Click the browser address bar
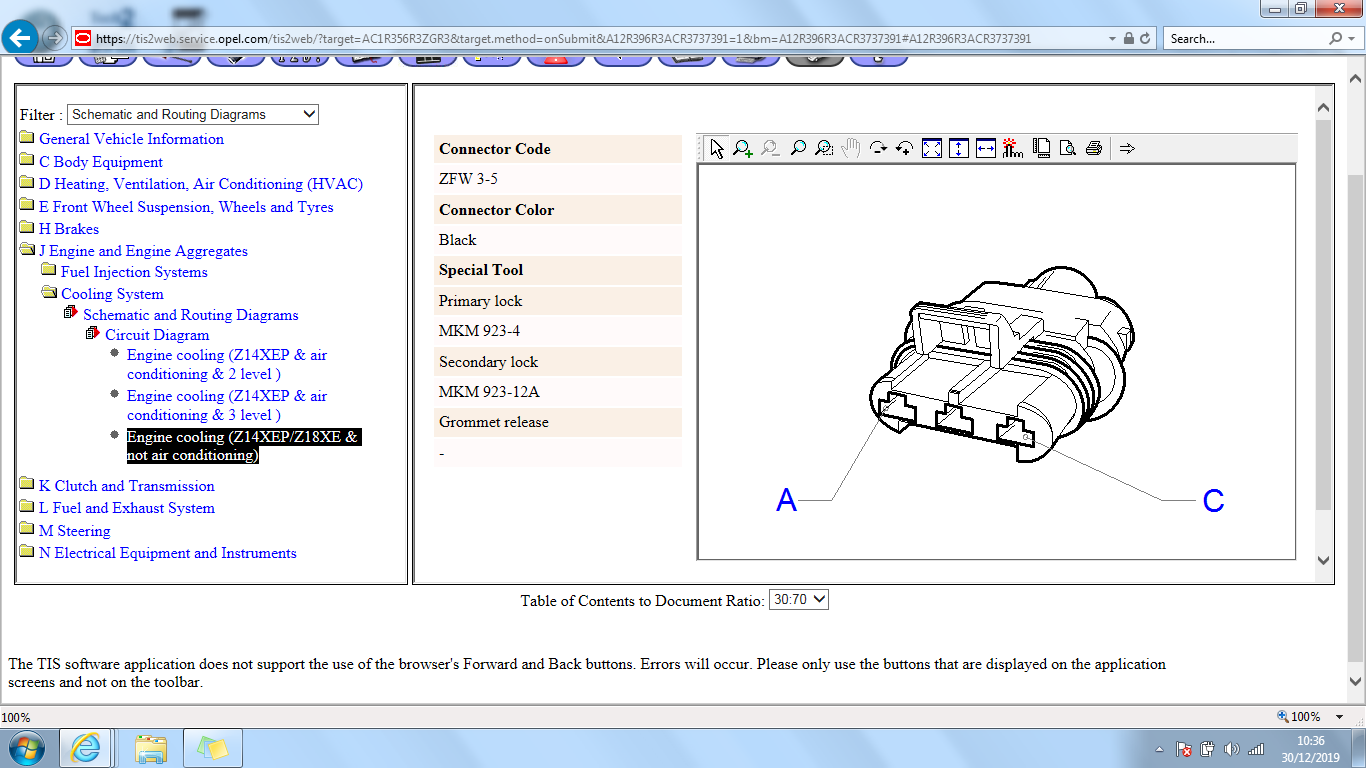Screen dimensions: 1366x768 pos(600,39)
